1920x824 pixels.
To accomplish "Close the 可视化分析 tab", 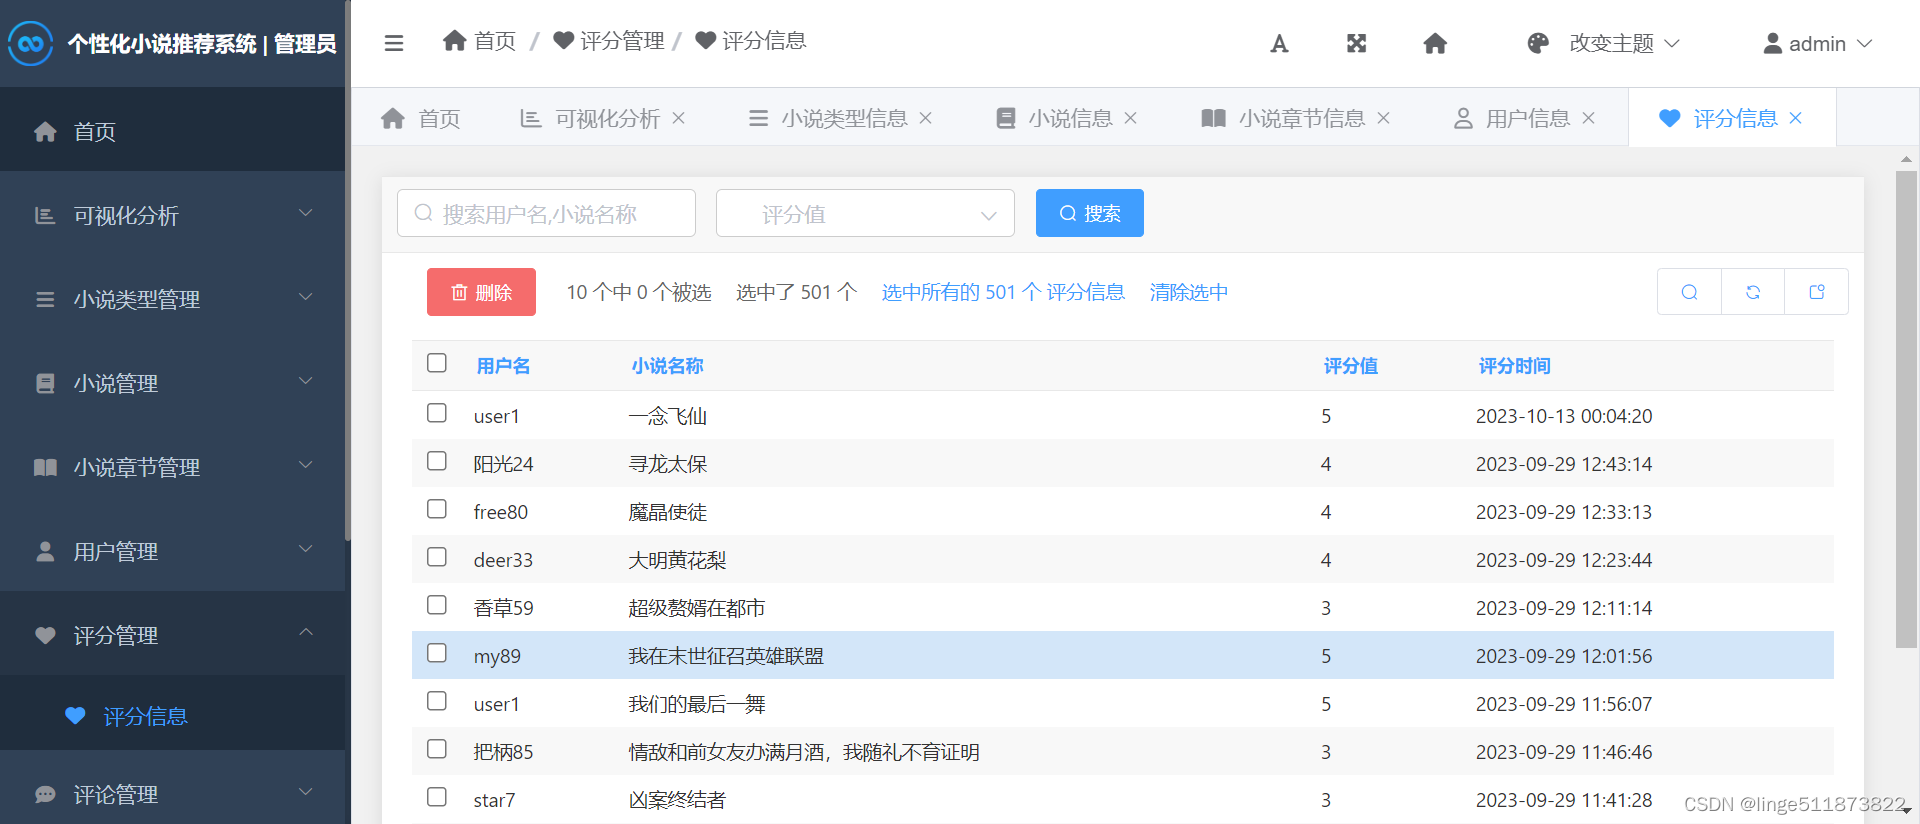I will tap(678, 118).
